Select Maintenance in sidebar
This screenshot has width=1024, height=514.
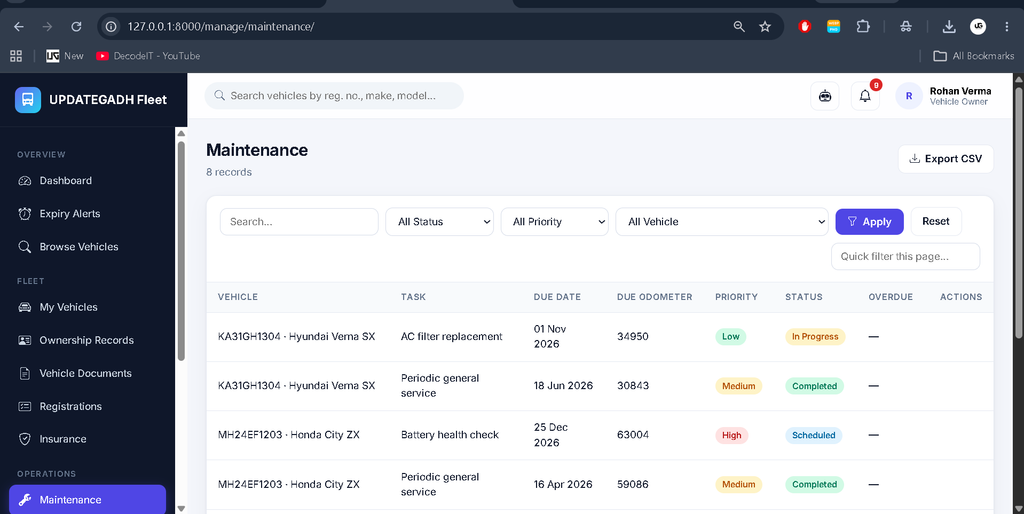click(88, 500)
